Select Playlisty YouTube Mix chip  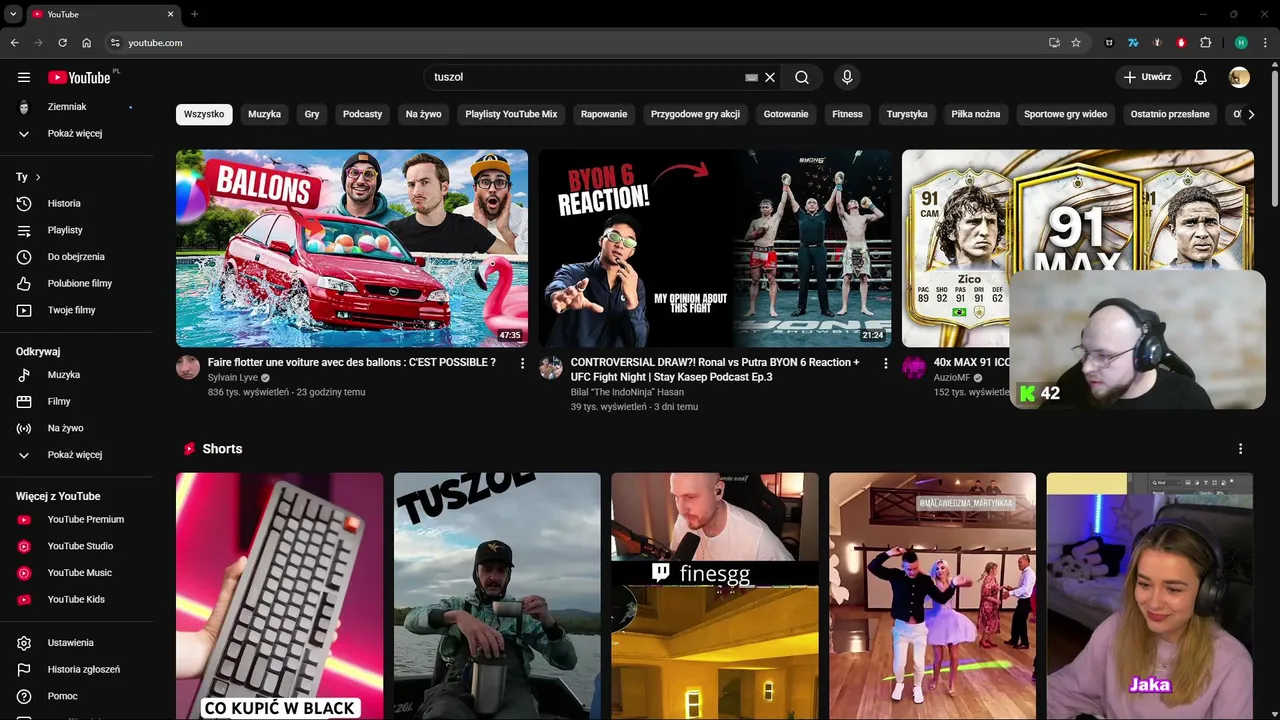point(511,114)
